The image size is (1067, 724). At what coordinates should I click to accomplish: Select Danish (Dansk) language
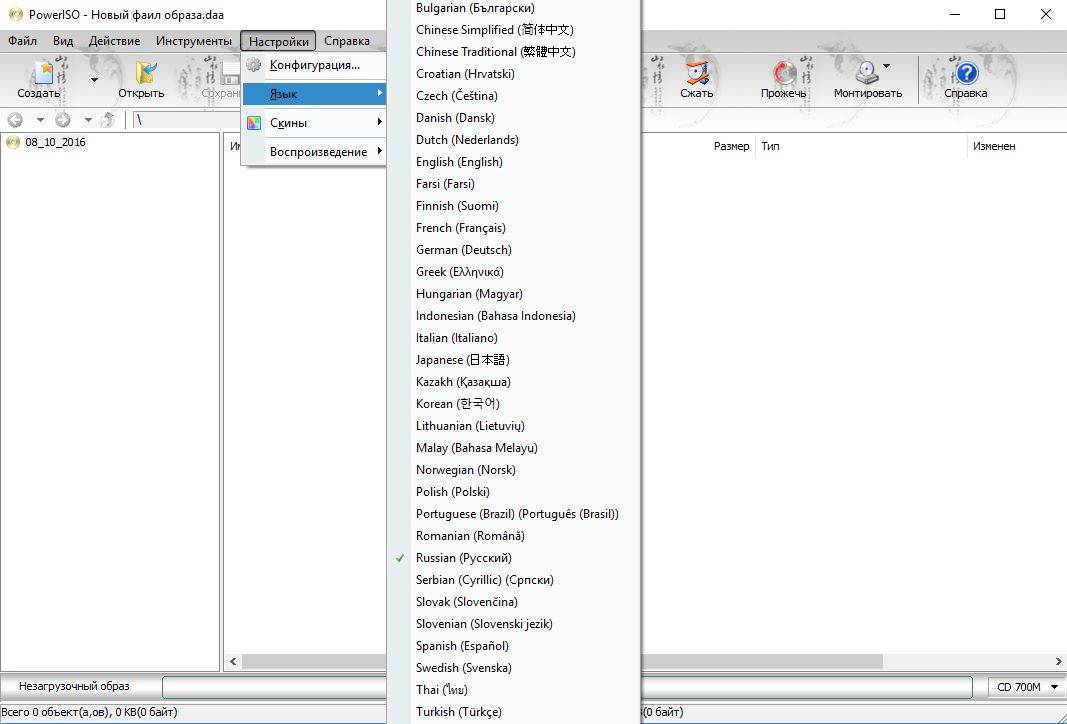pos(514,118)
